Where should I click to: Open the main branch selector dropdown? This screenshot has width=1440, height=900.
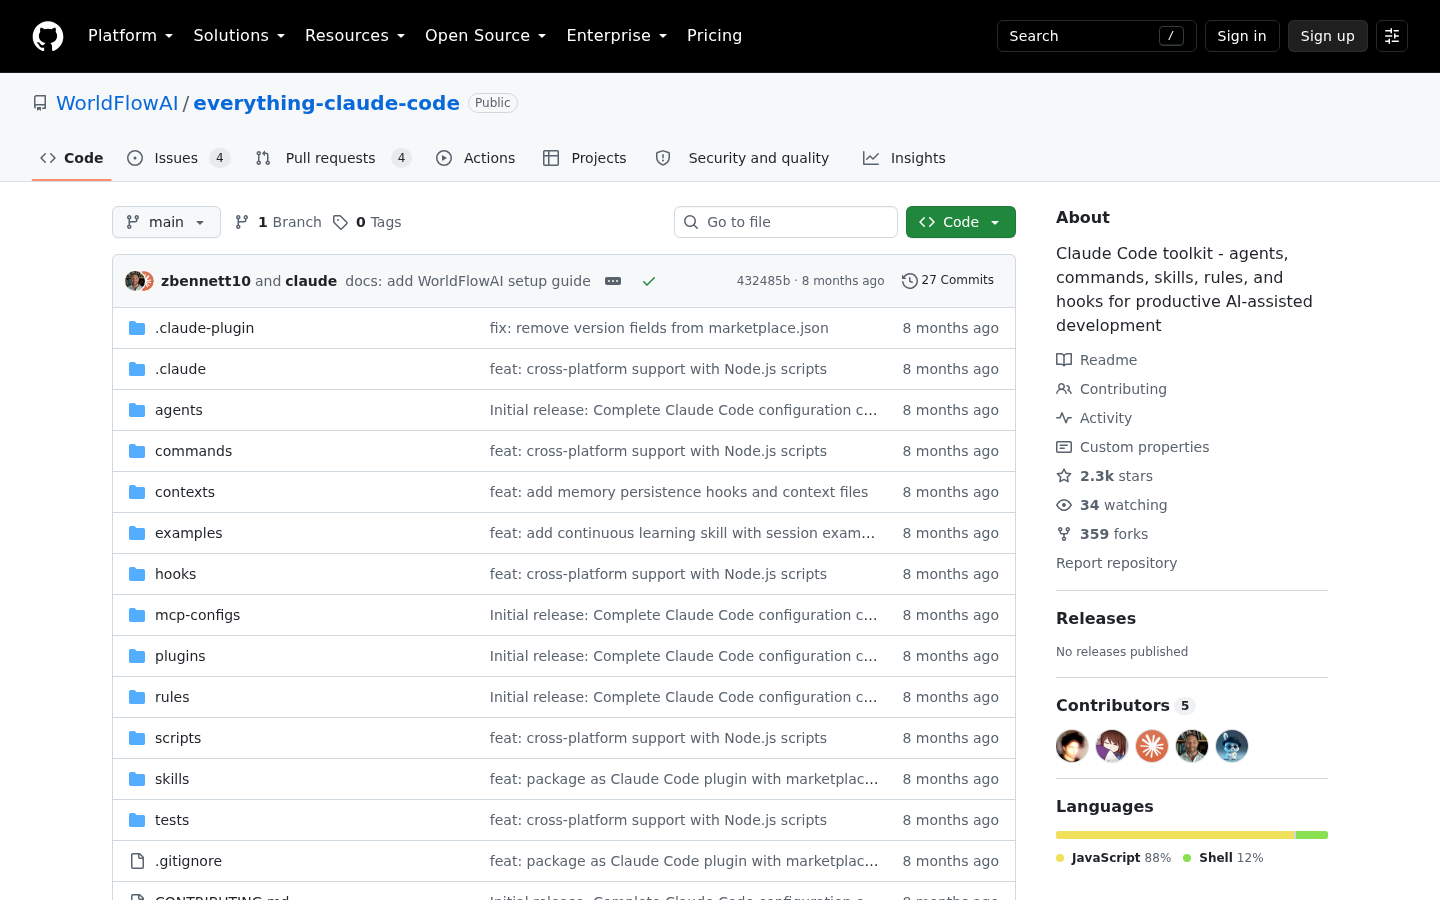pyautogui.click(x=166, y=222)
